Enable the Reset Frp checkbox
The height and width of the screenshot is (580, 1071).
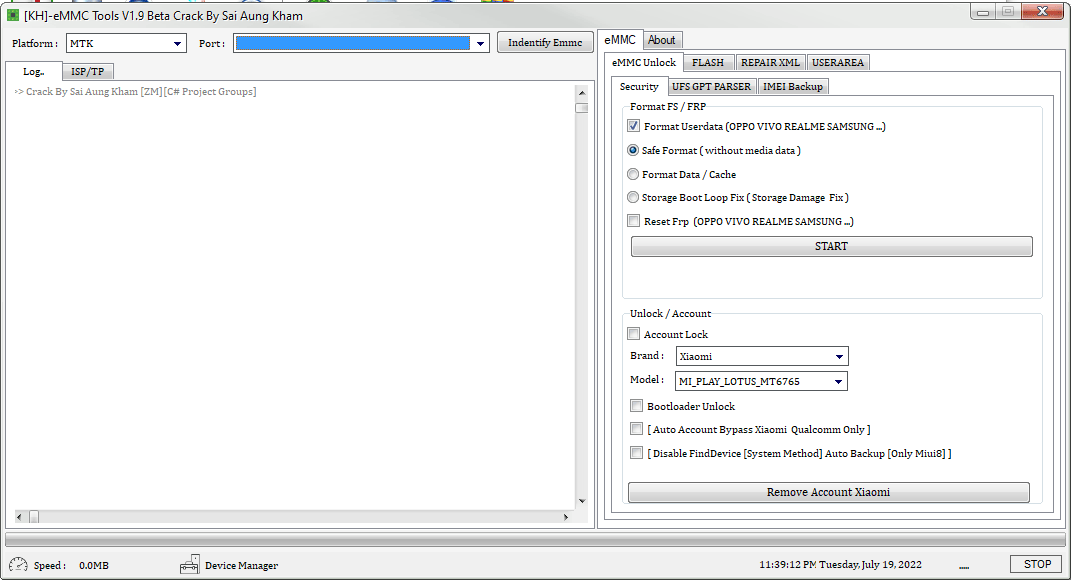633,220
